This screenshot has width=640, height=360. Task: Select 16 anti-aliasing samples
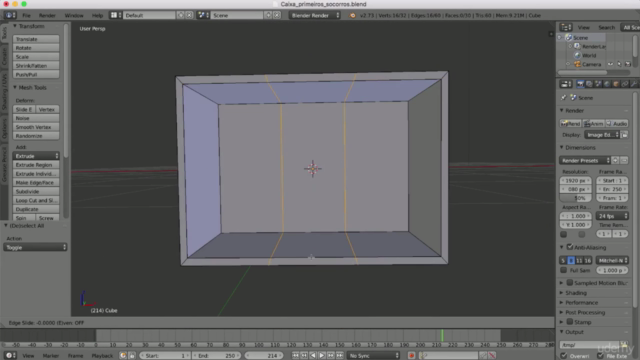coord(588,260)
